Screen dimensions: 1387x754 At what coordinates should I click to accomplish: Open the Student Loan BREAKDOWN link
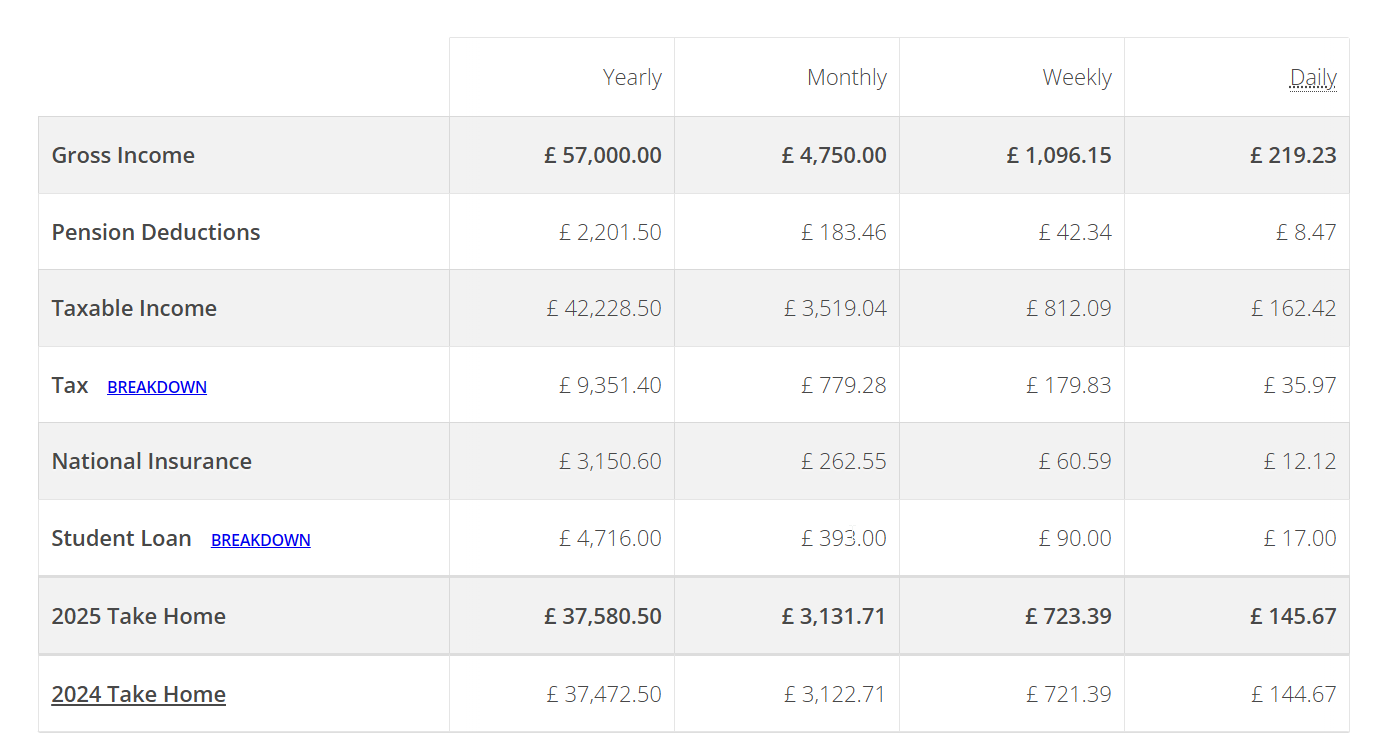[260, 540]
